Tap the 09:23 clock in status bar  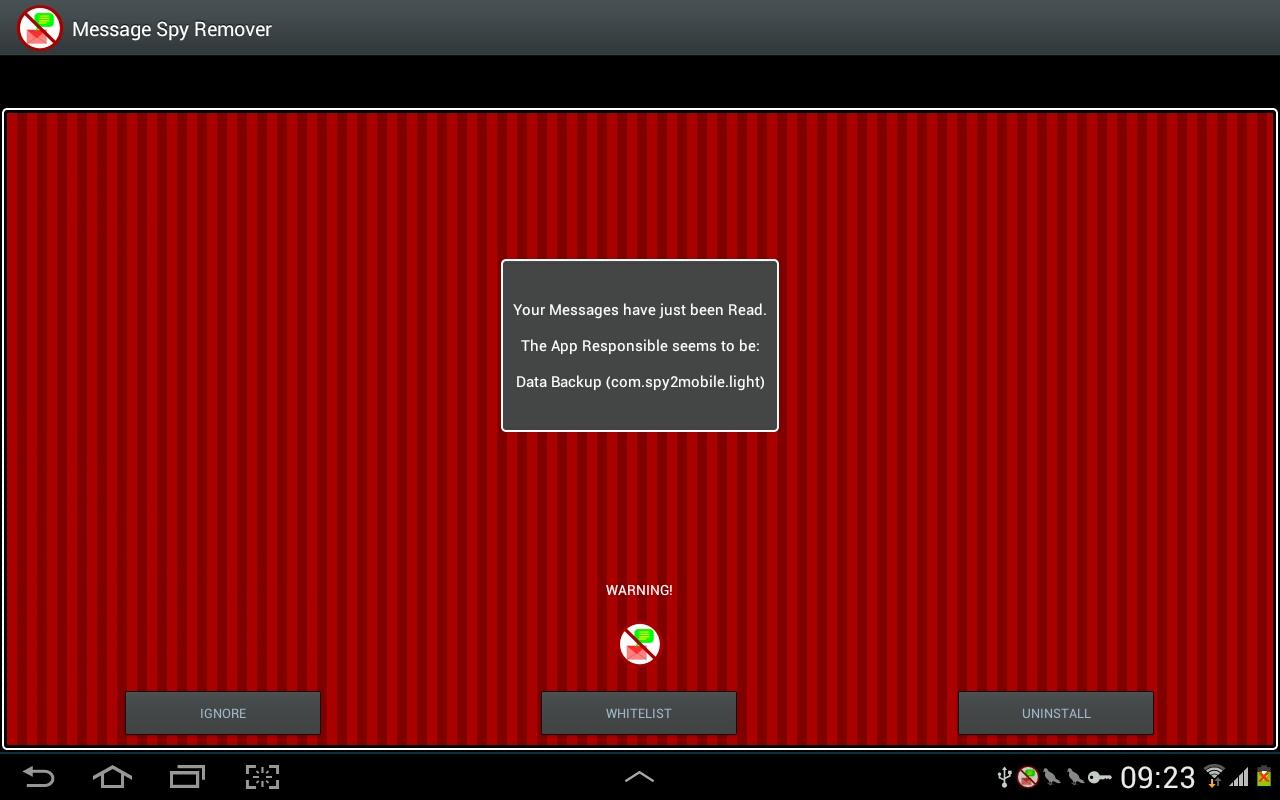click(1157, 777)
